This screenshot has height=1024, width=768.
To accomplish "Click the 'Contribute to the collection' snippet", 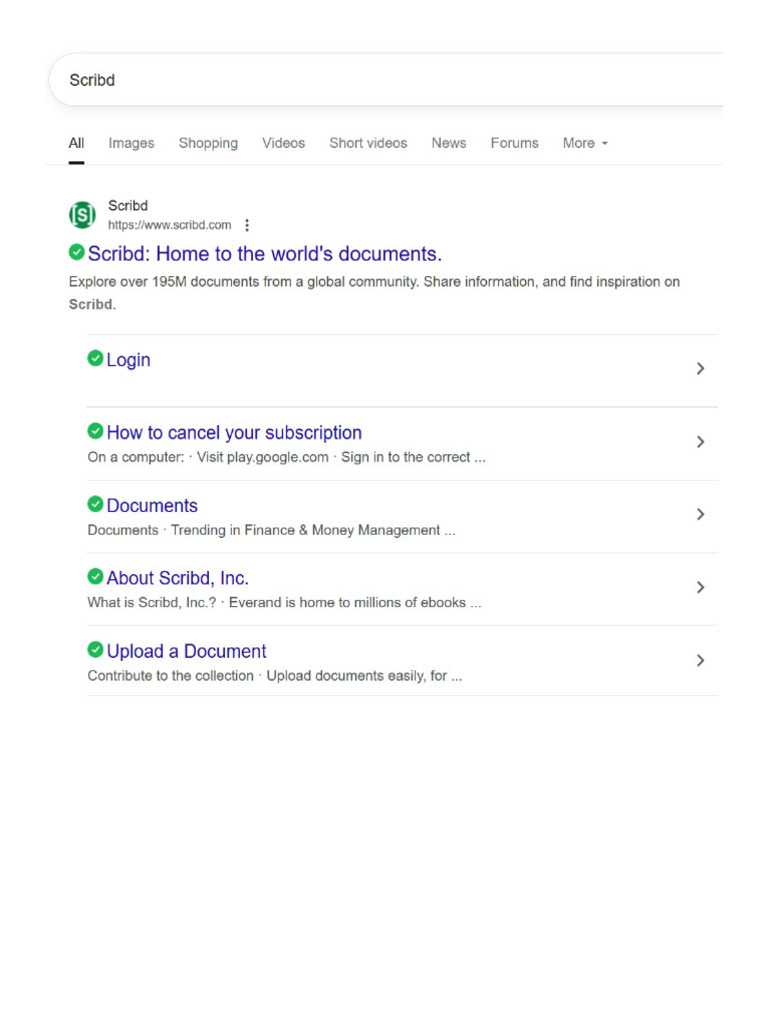I will 170,676.
